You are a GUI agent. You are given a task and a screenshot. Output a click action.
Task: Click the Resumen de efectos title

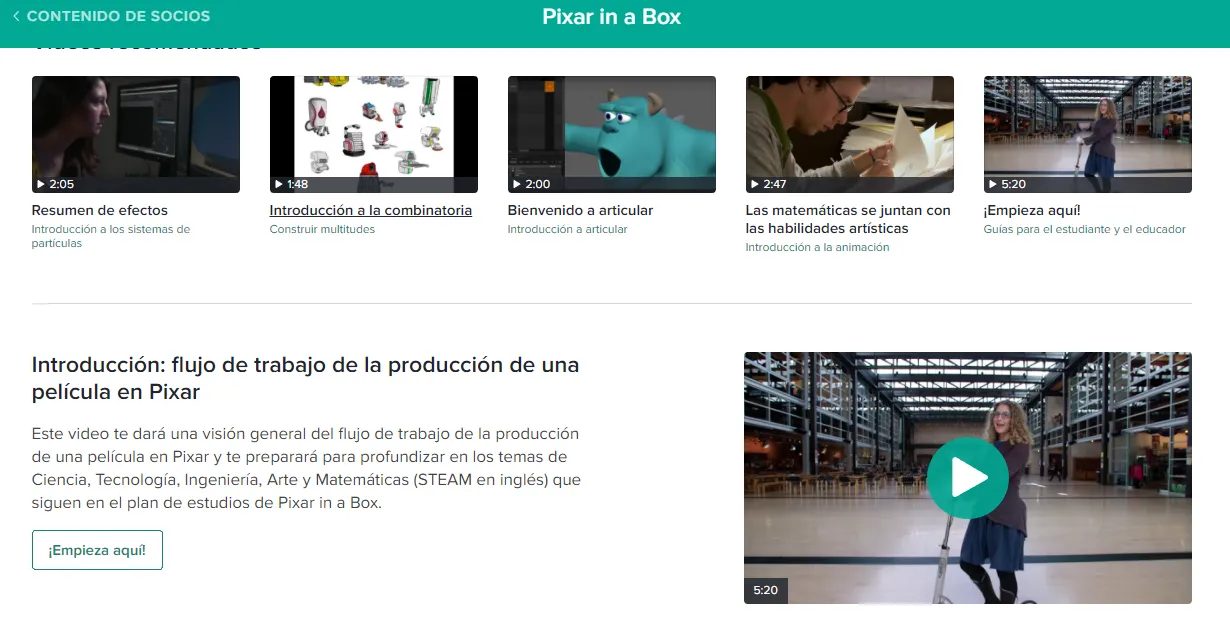(100, 210)
